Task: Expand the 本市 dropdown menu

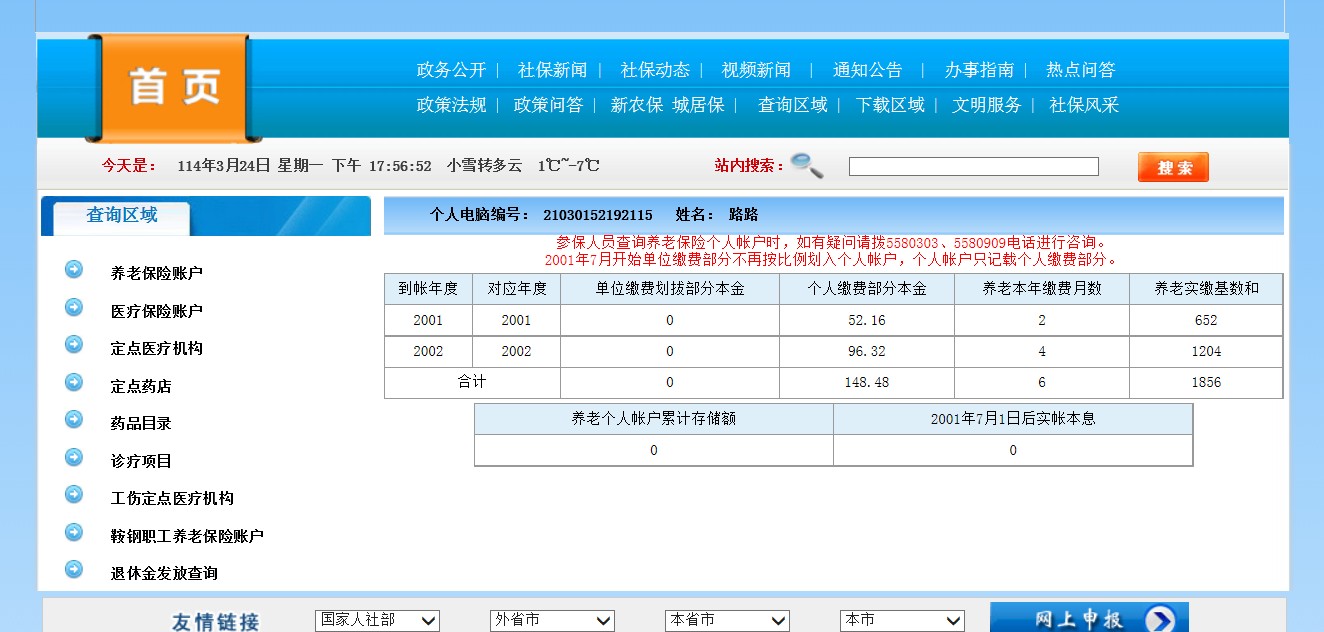Action: click(x=902, y=621)
